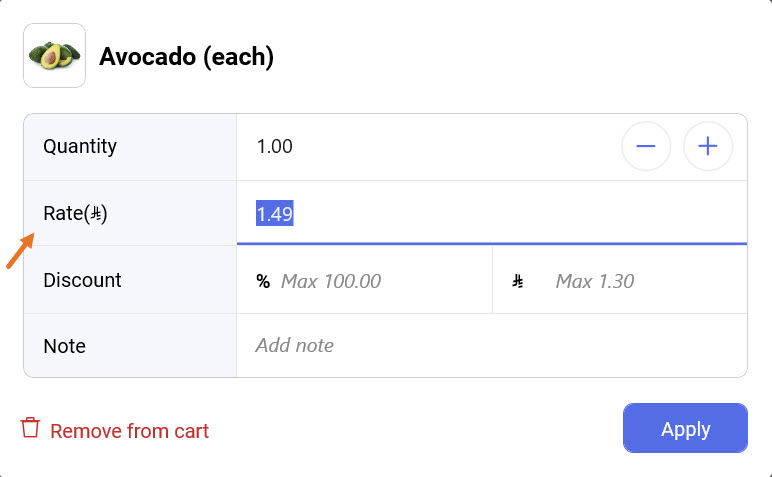Click the currency symbol beside Rate label
Screen dimensions: 772x477
coord(96,214)
